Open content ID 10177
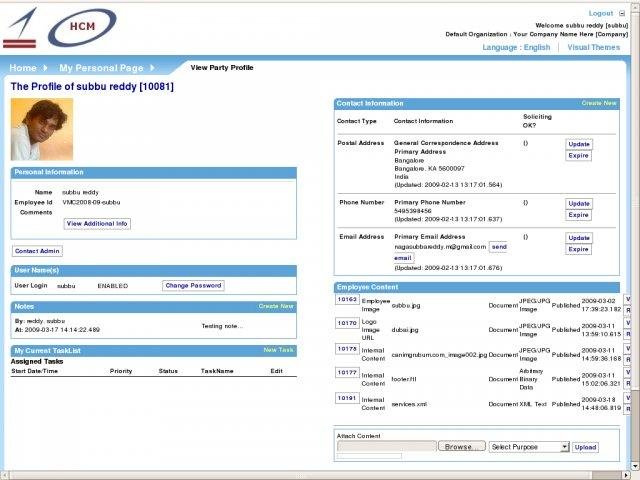The width and height of the screenshot is (640, 480). pyautogui.click(x=347, y=373)
